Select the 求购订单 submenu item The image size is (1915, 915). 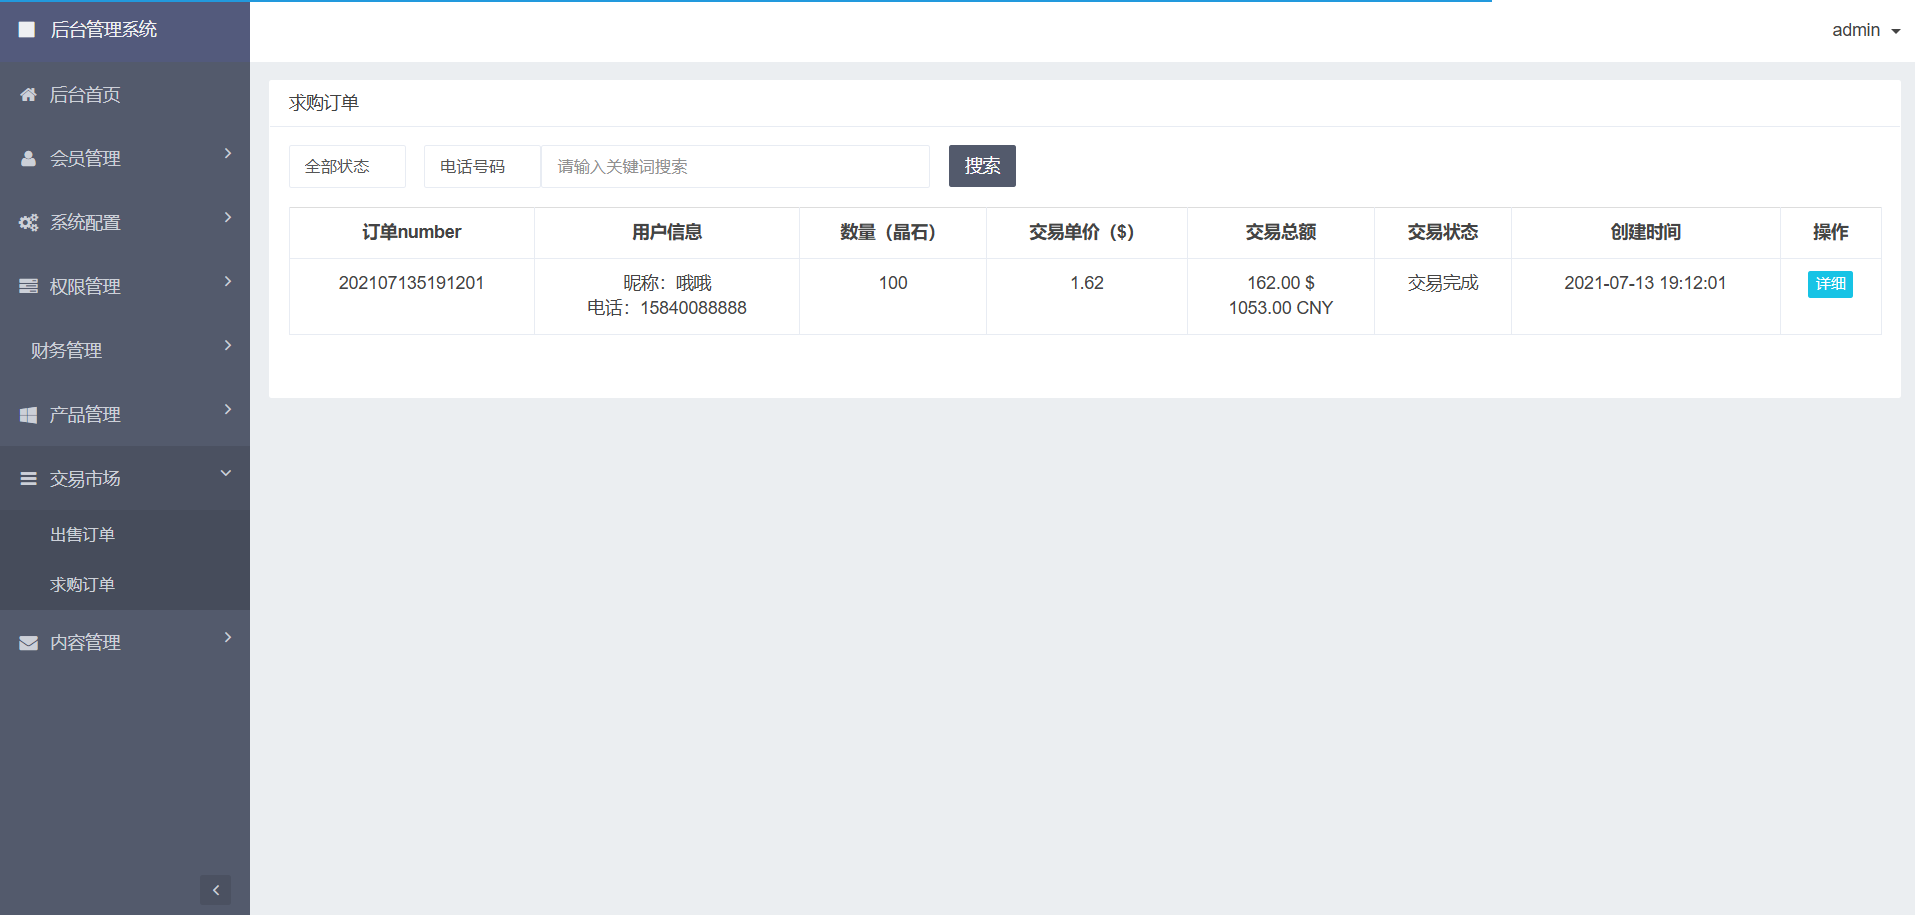[83, 585]
